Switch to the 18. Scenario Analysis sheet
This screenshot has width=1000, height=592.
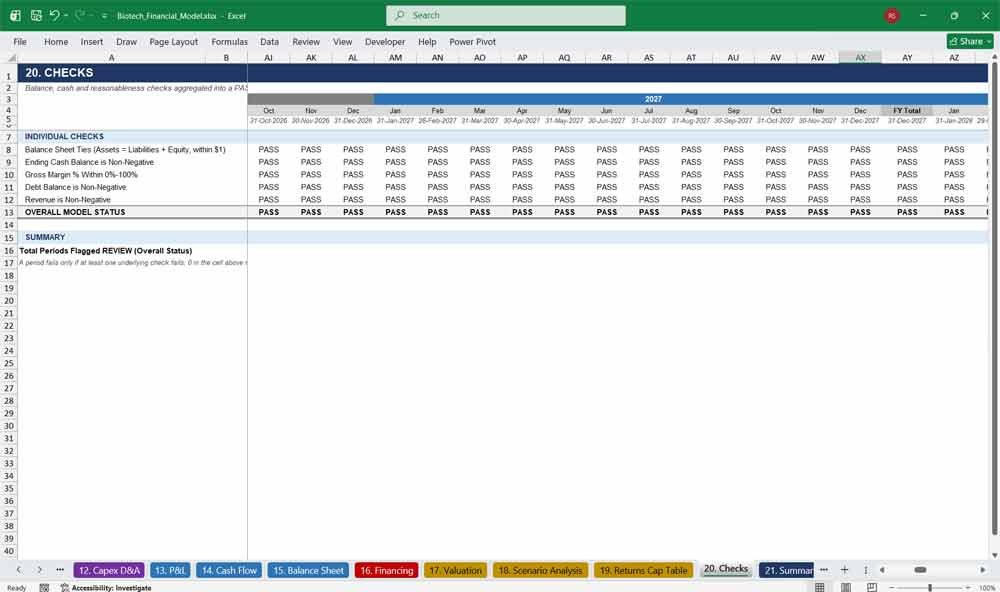[x=540, y=570]
